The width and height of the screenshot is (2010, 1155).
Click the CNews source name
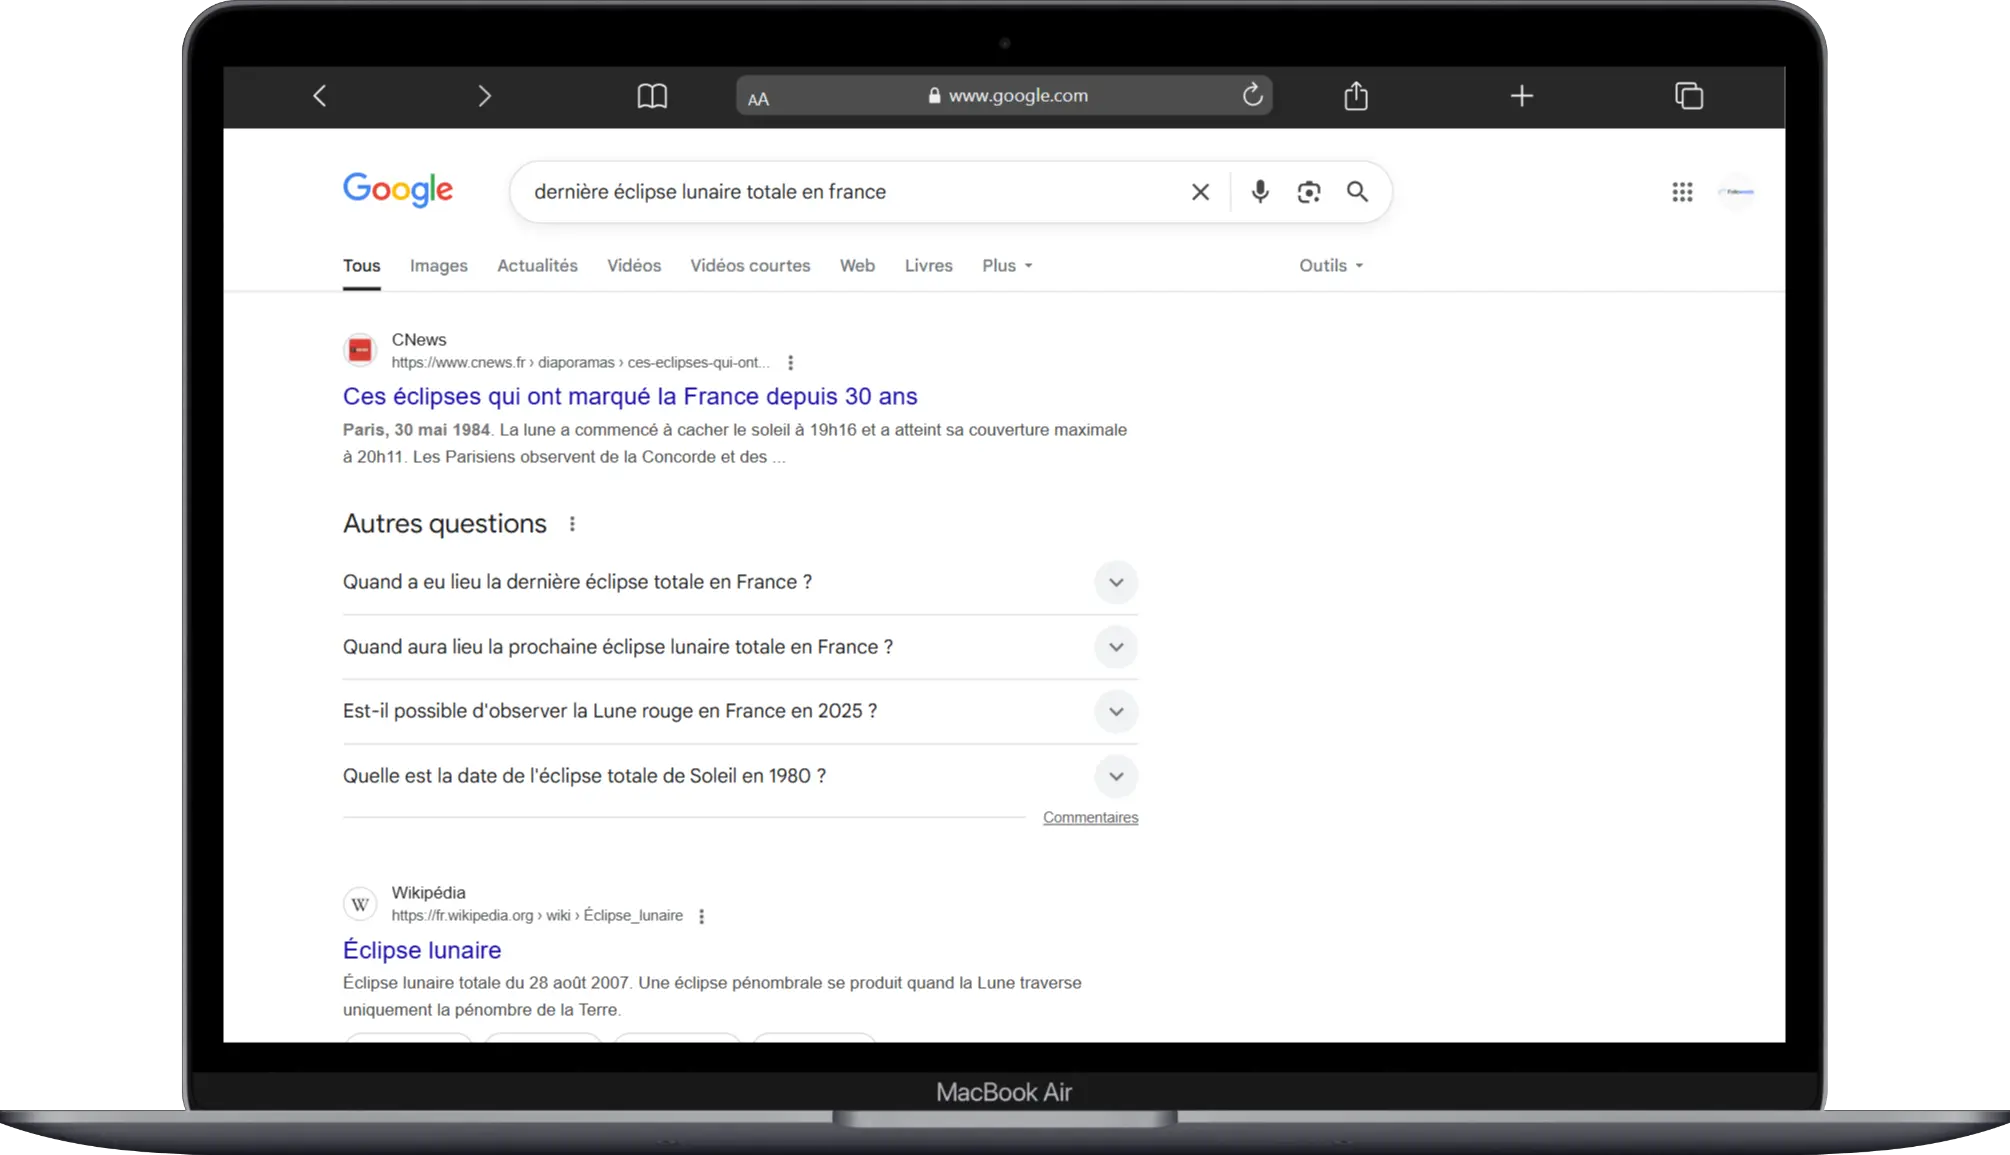(419, 340)
